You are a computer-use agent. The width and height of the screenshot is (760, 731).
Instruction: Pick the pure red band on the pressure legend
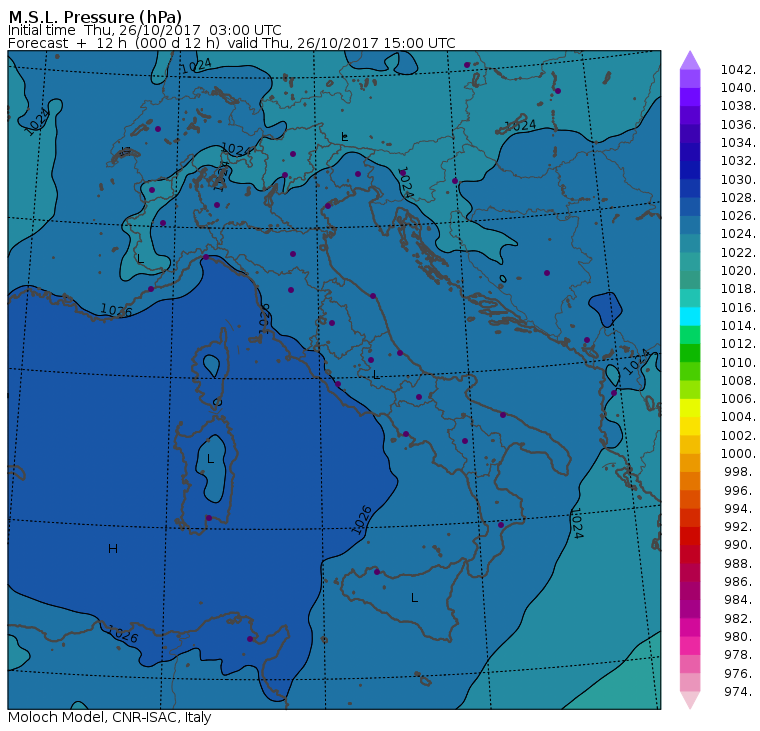[690, 536]
